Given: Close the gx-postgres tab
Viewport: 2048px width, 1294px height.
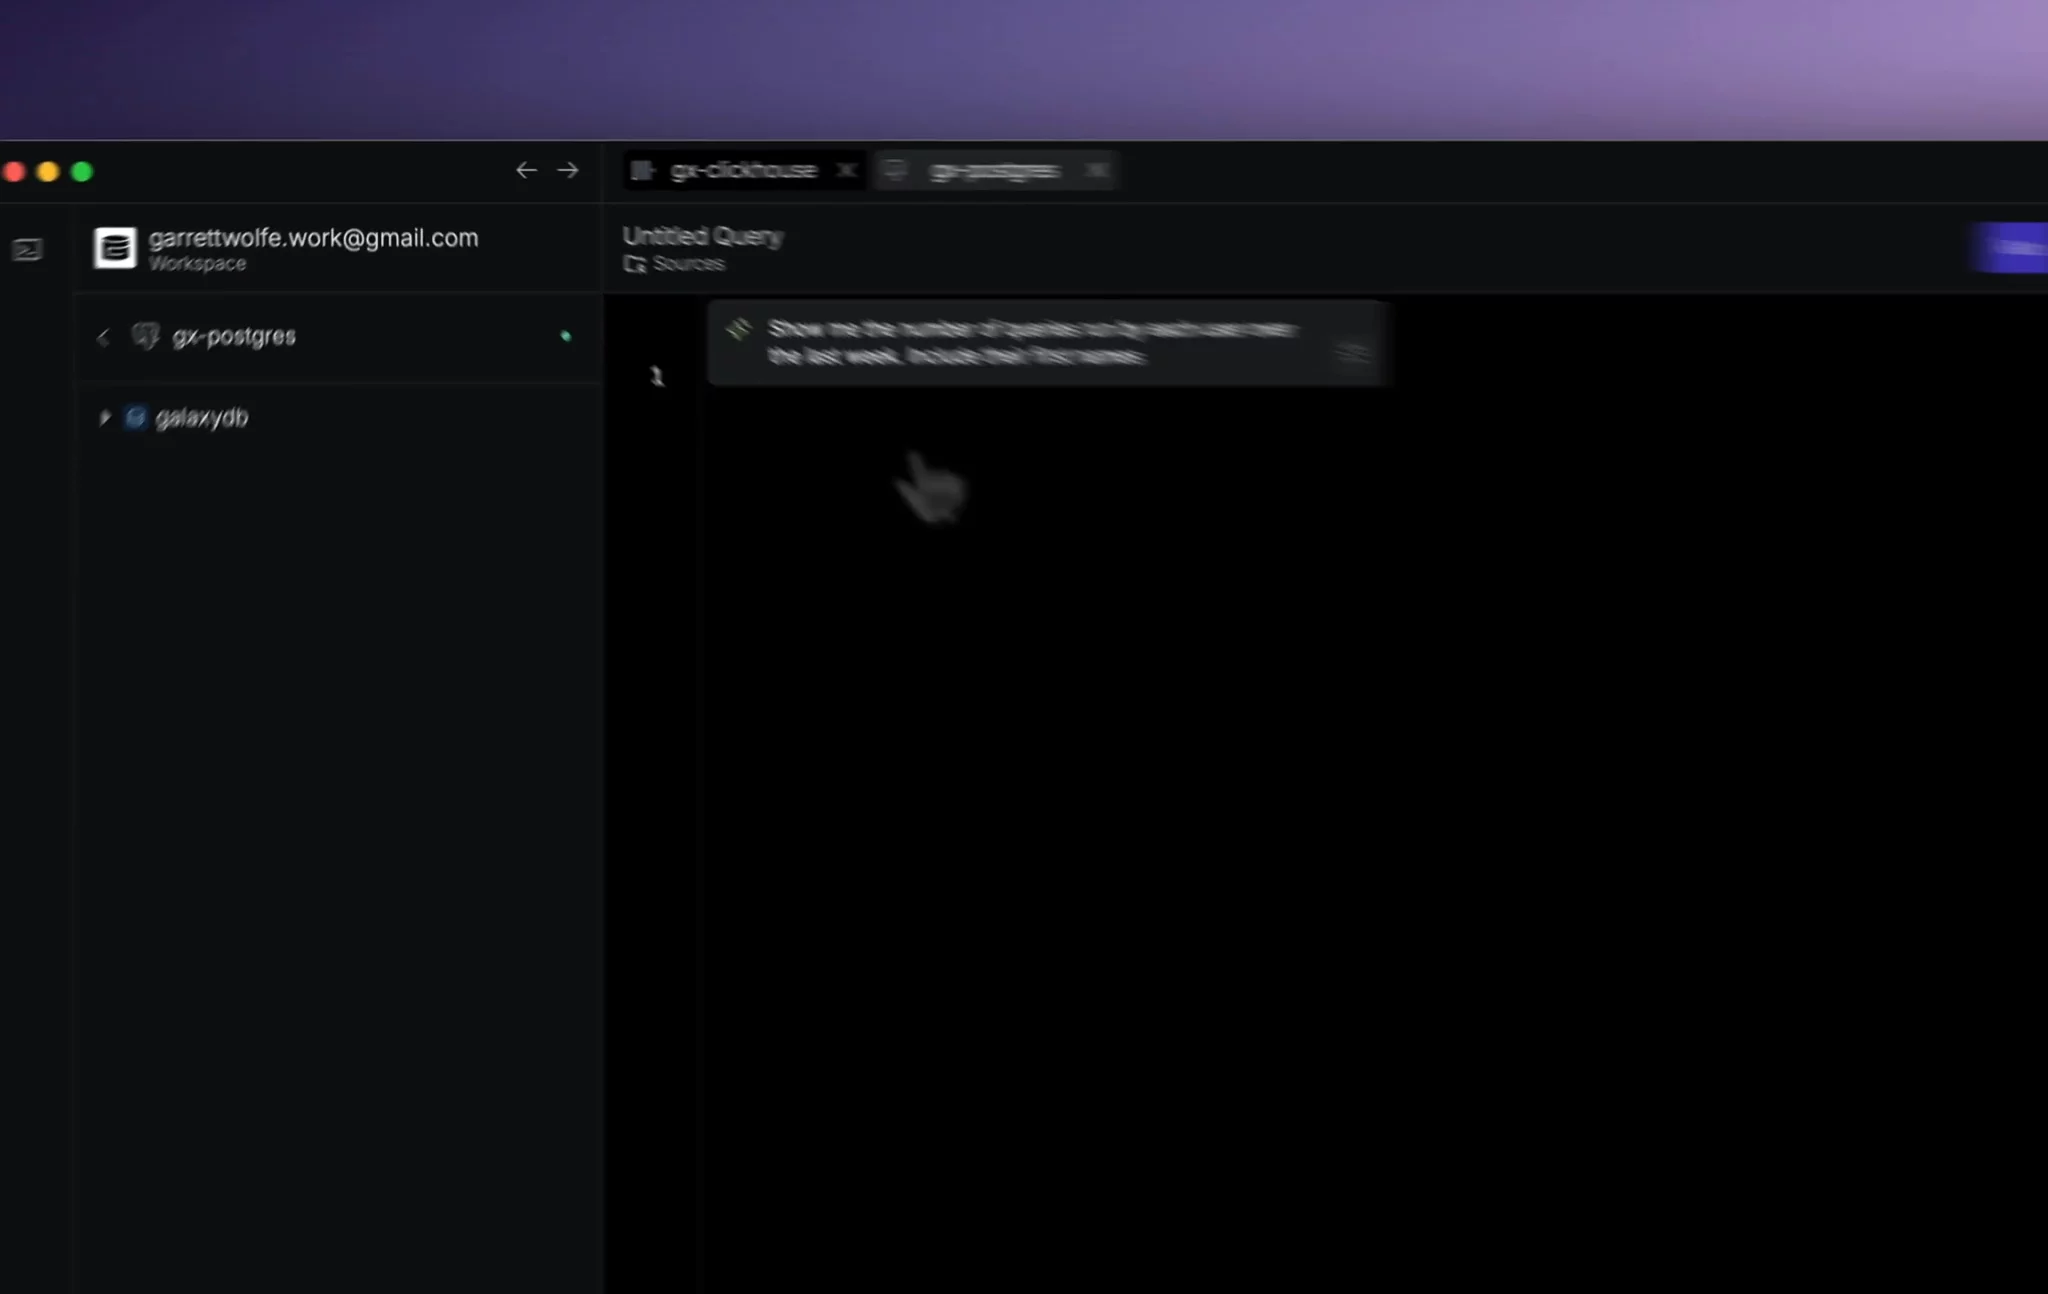Looking at the screenshot, I should point(1097,170).
